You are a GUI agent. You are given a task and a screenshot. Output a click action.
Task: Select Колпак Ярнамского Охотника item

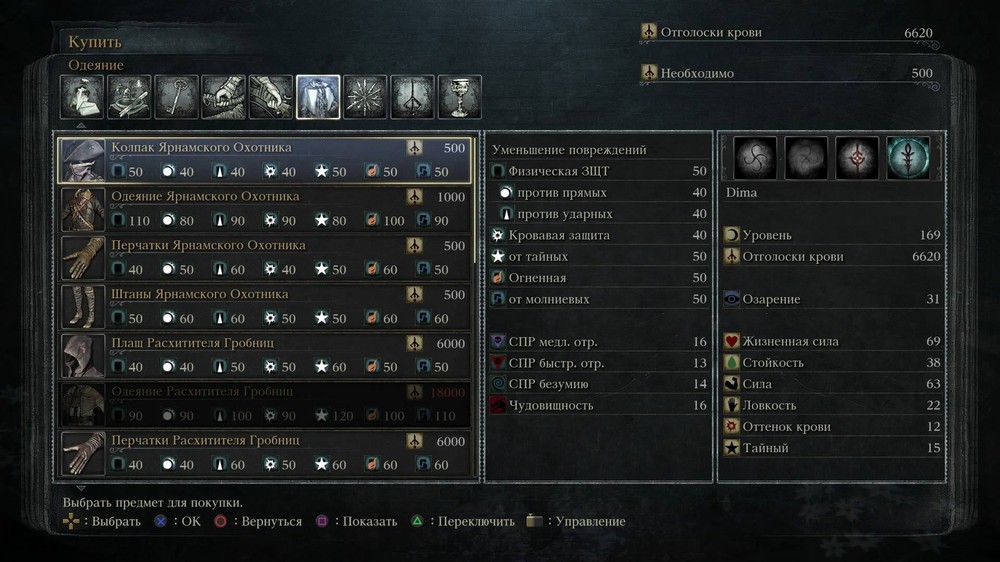[265, 159]
